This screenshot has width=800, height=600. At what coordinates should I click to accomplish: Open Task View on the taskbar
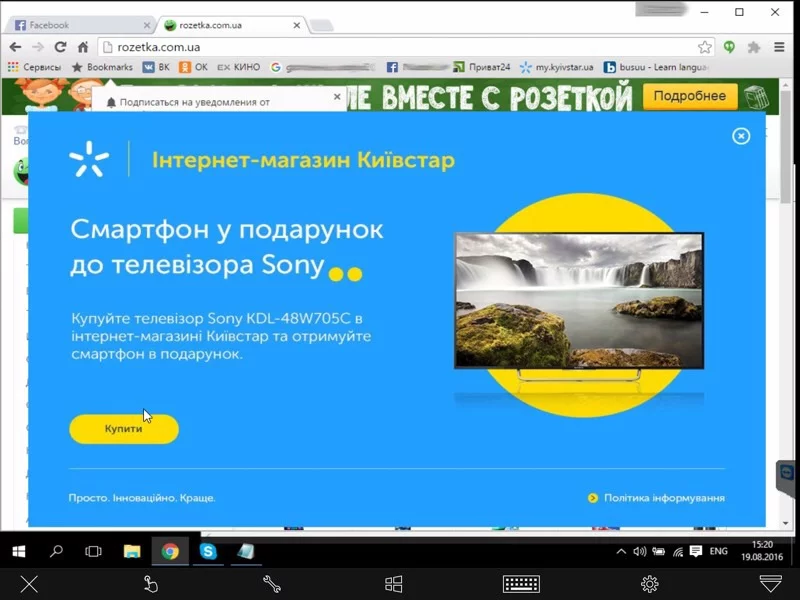tap(93, 551)
